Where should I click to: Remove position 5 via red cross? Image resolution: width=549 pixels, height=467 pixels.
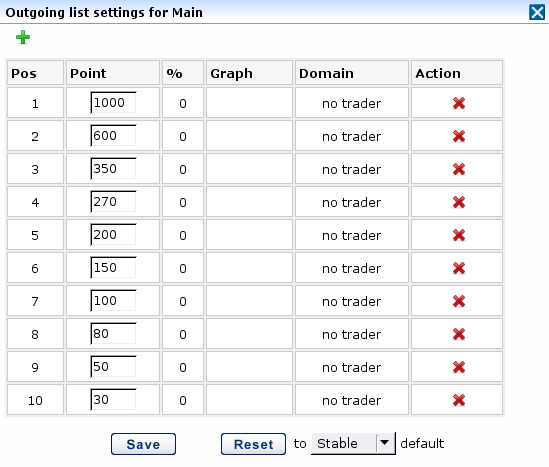click(459, 235)
